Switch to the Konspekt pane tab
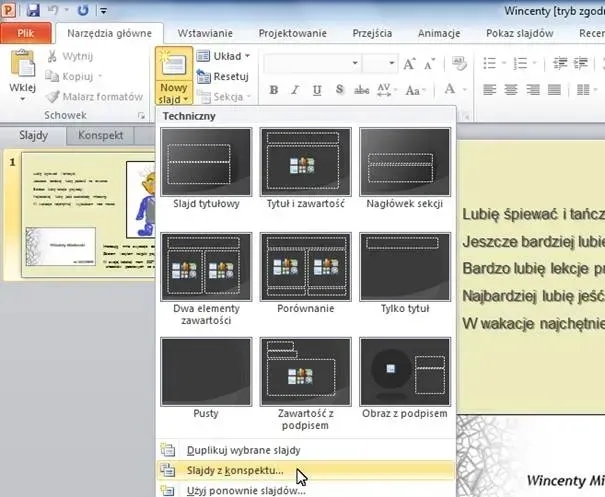The width and height of the screenshot is (605, 497). coord(100,135)
